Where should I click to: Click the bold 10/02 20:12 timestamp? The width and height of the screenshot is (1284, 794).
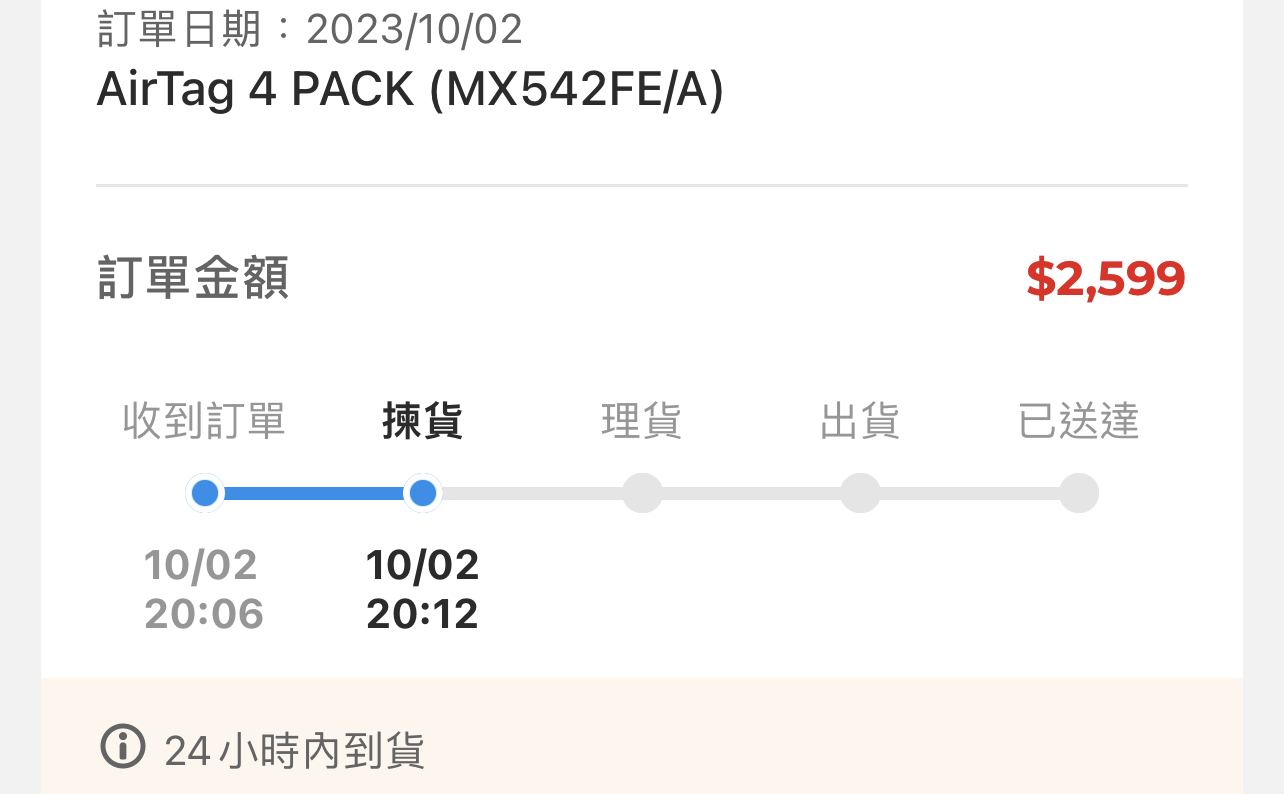pyautogui.click(x=423, y=589)
